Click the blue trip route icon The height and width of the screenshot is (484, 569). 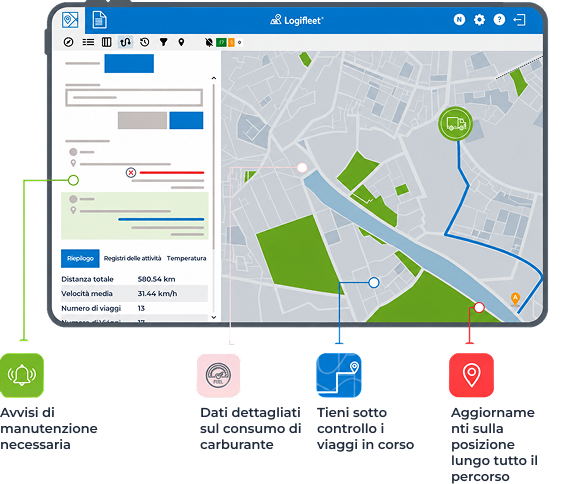click(339, 375)
